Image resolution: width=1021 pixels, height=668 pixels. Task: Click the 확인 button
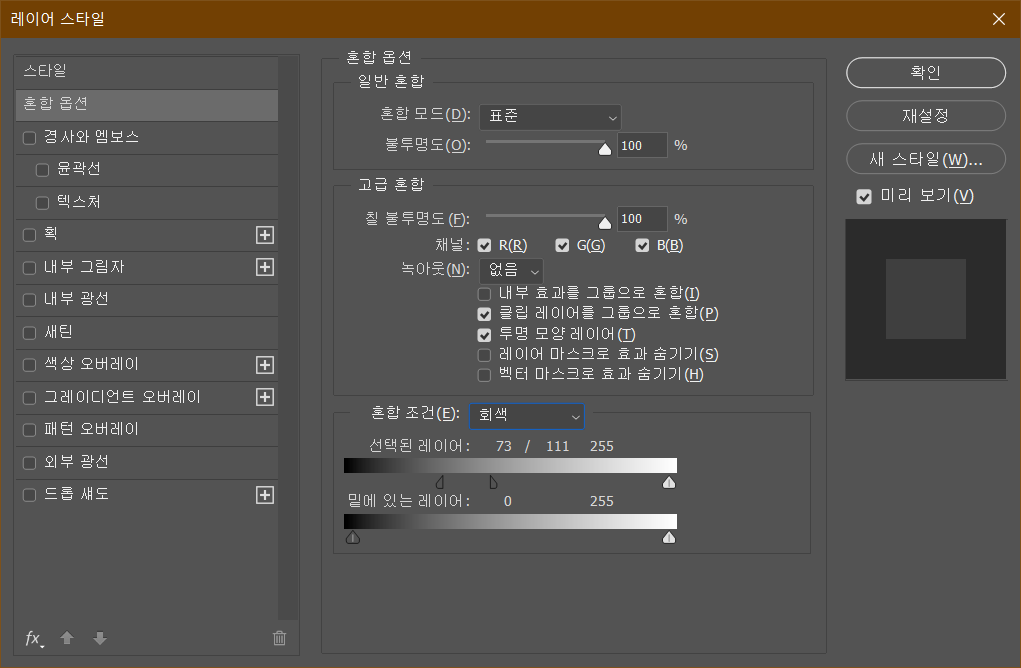[x=926, y=72]
